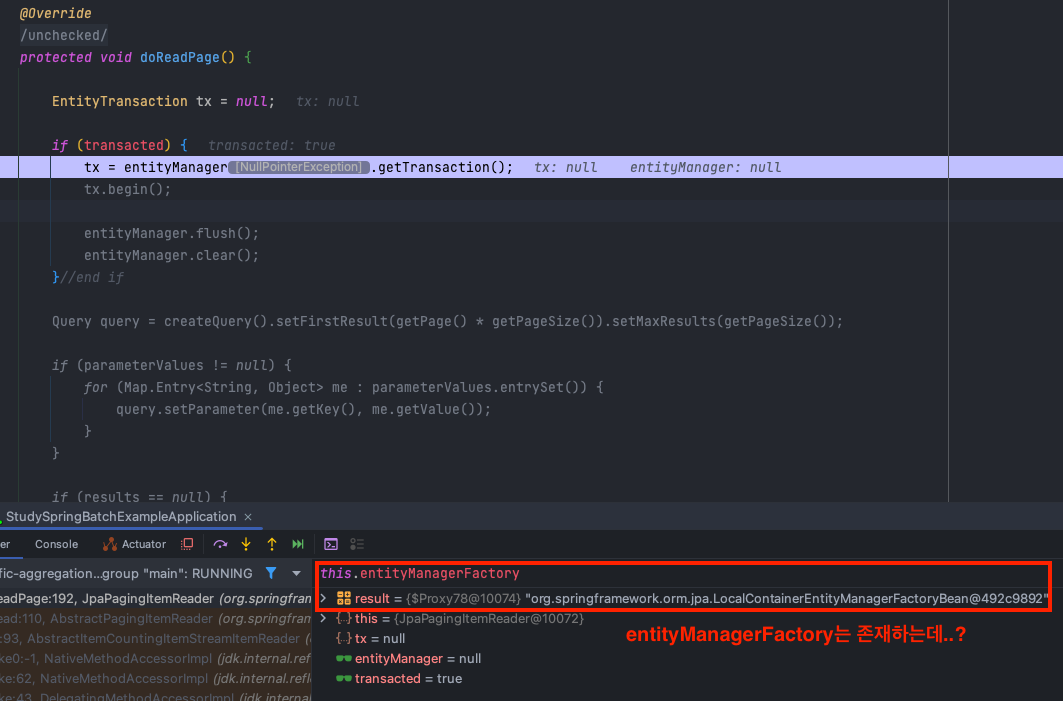Expand the 'this' JpaPagingItemReader variable
Viewport: 1063px width, 701px height.
click(x=324, y=618)
